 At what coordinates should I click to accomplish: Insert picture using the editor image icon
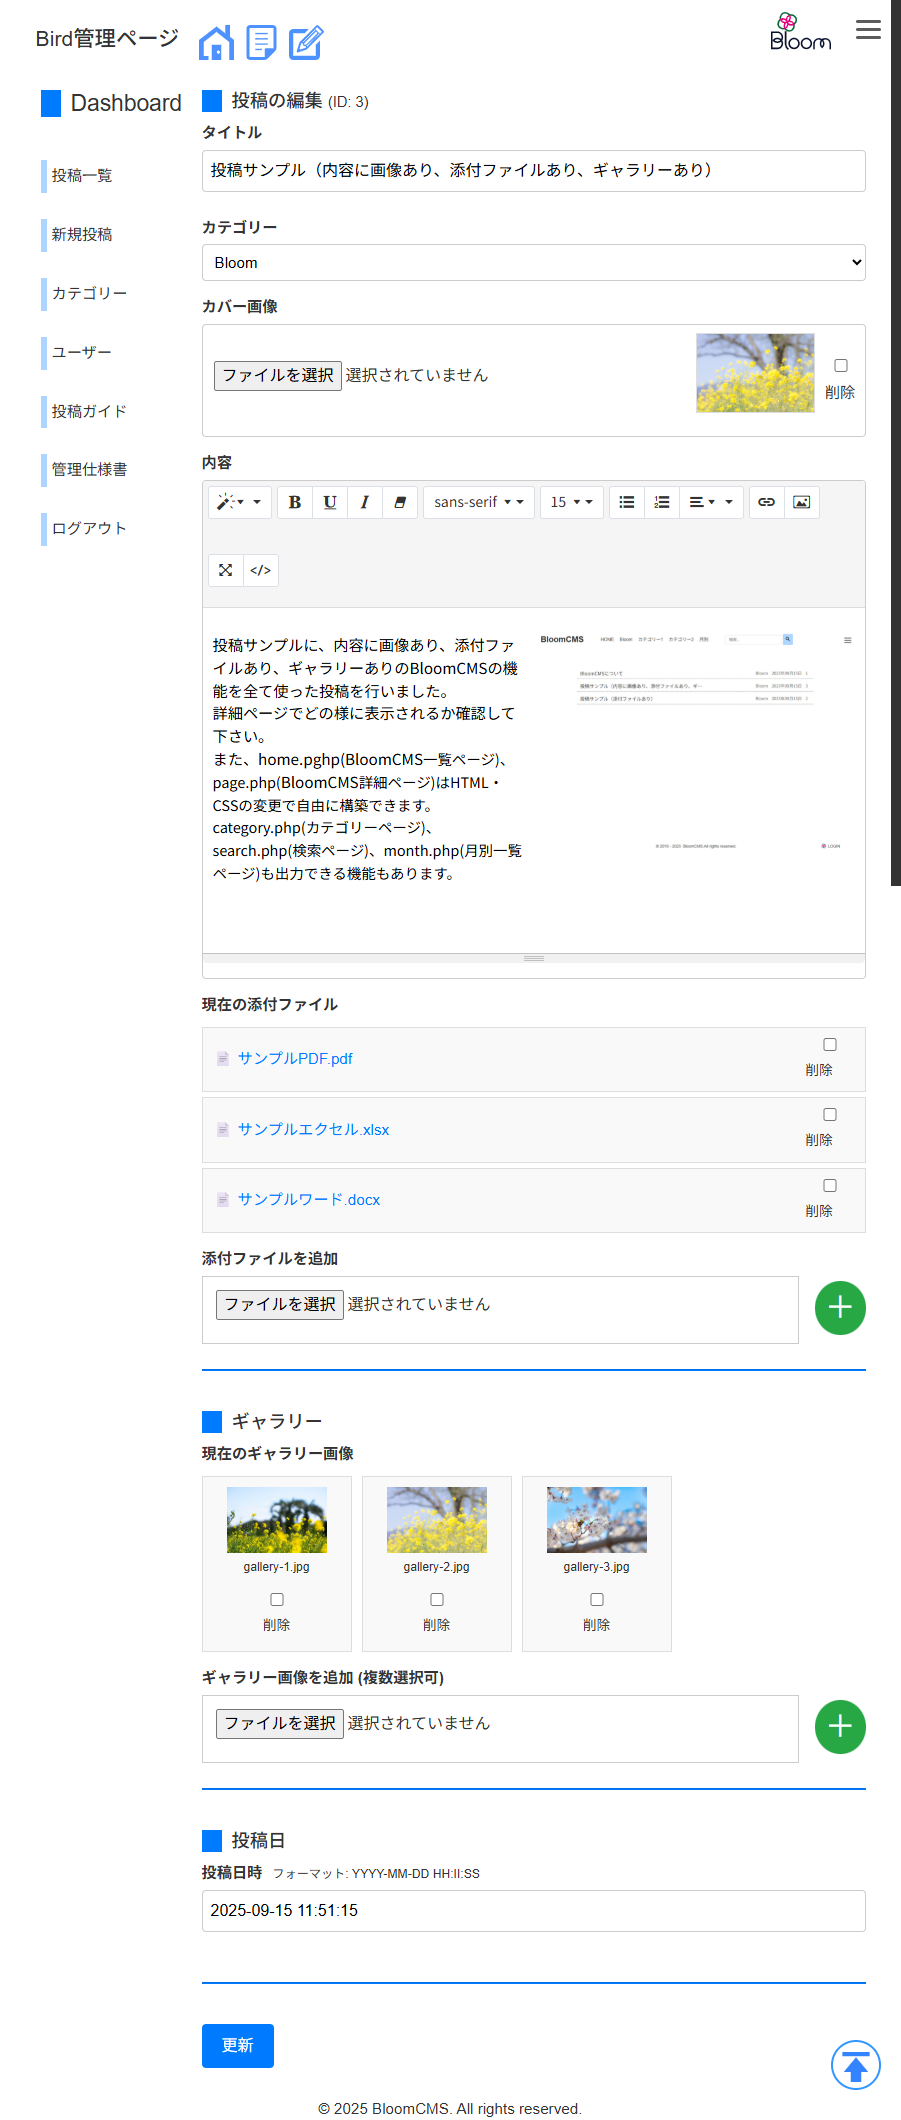[x=801, y=502]
